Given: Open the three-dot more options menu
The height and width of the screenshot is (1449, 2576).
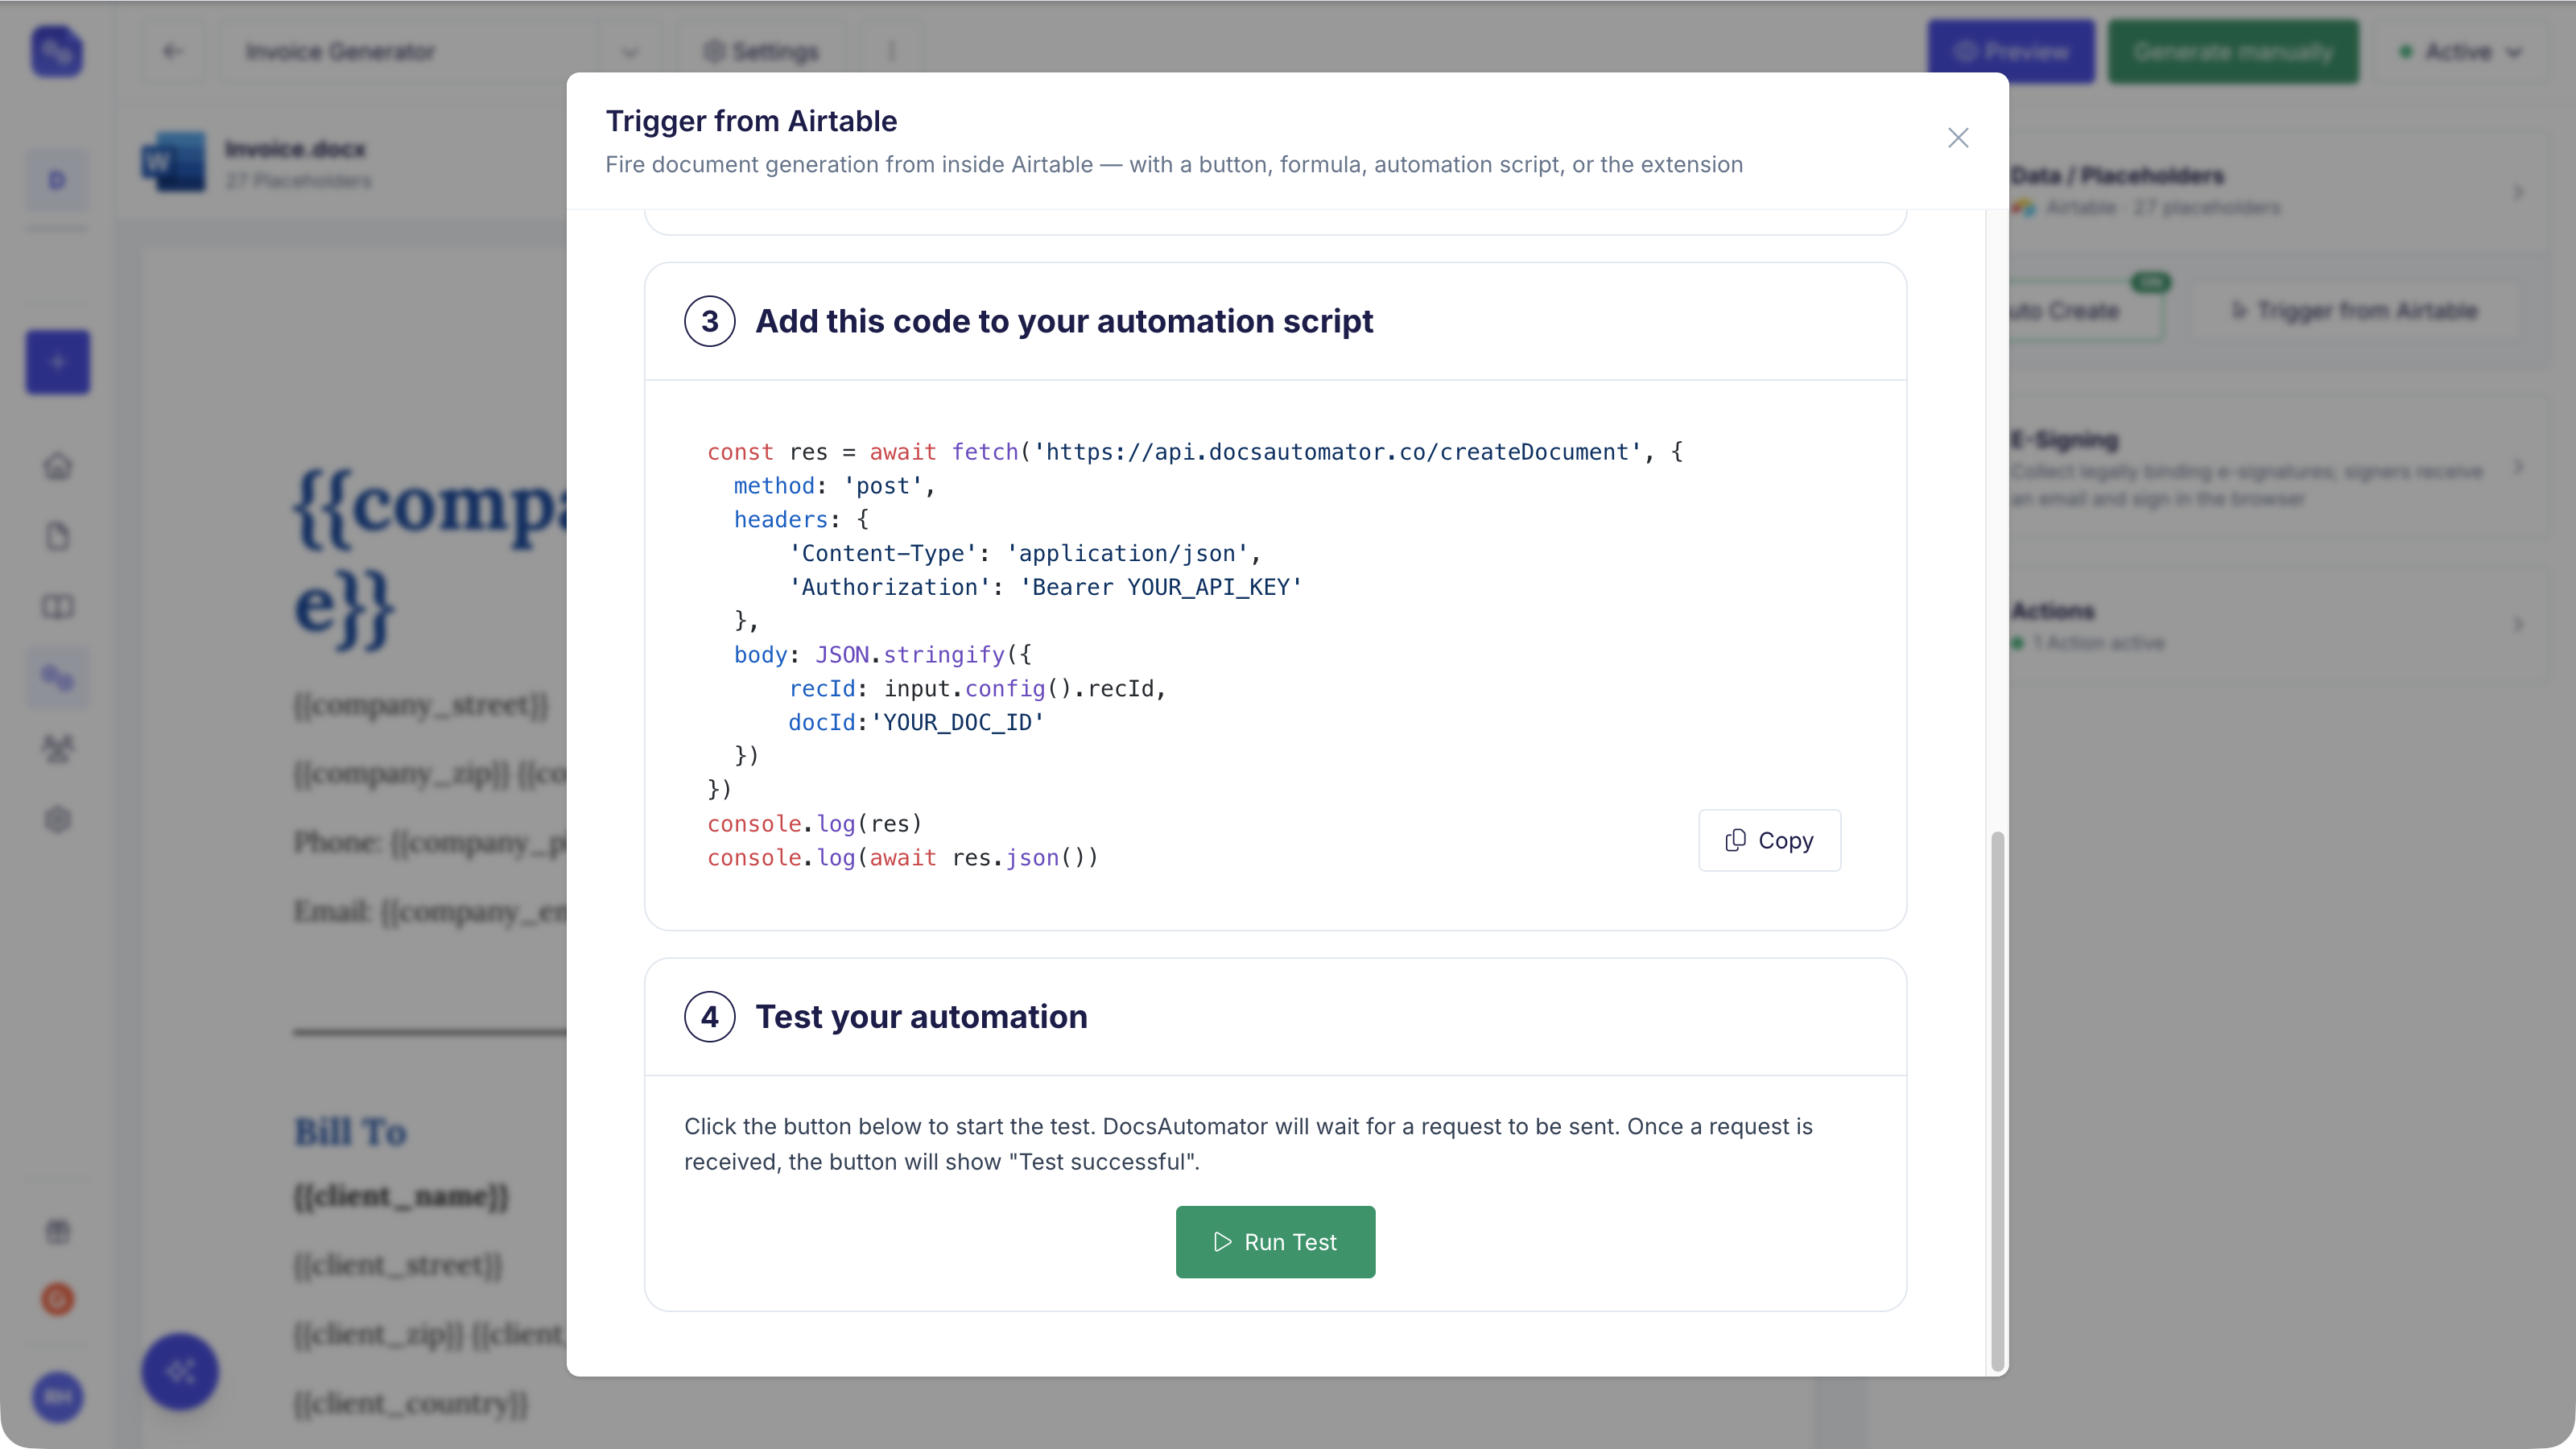Looking at the screenshot, I should [x=892, y=52].
